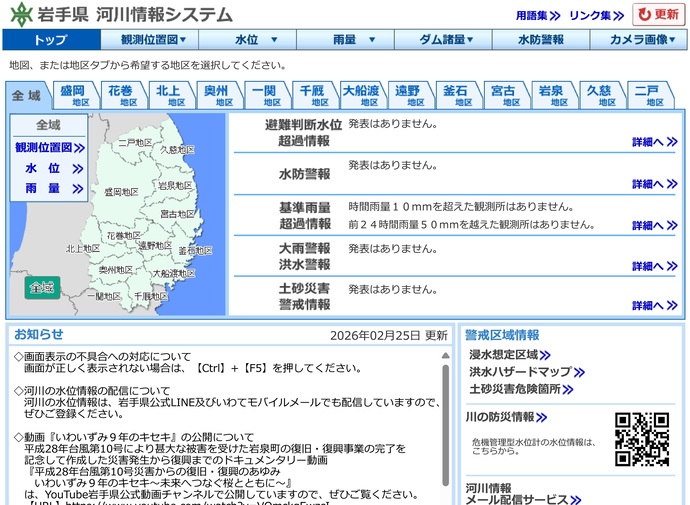The width and height of the screenshot is (690, 505).
Task: Switch to the 奥州地区 tab
Action: (218, 95)
